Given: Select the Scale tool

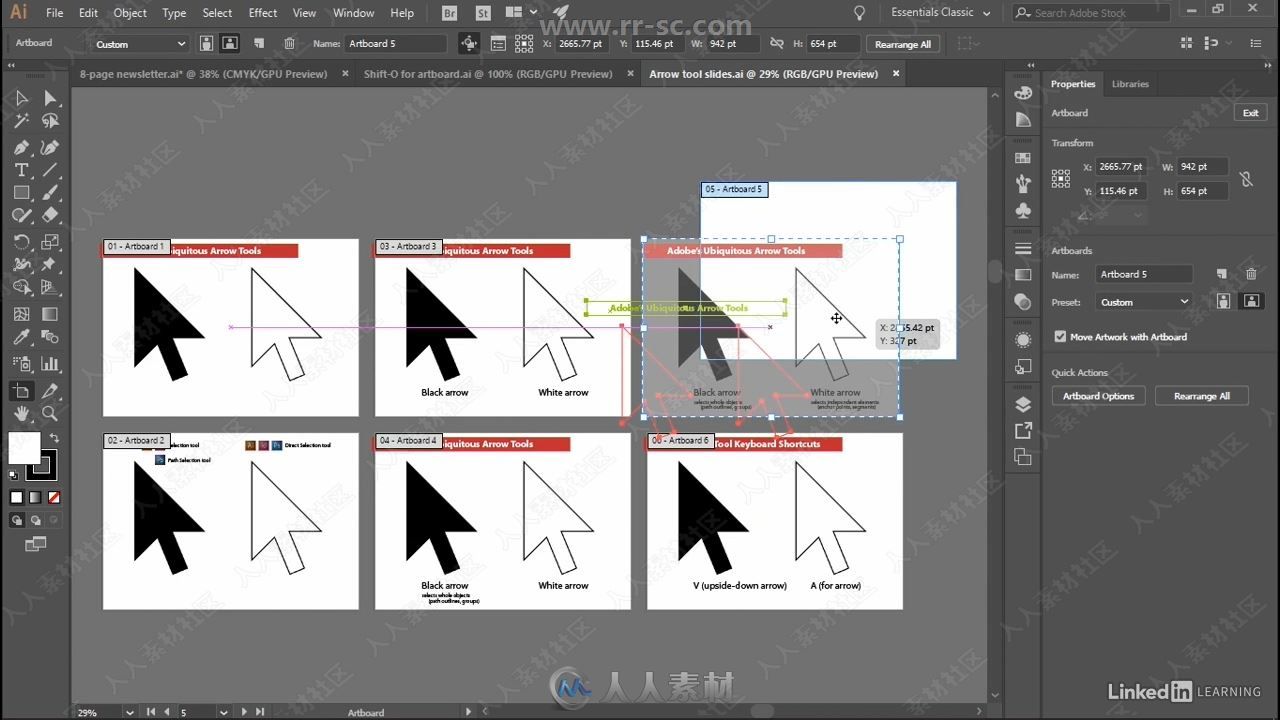Looking at the screenshot, I should 50,242.
